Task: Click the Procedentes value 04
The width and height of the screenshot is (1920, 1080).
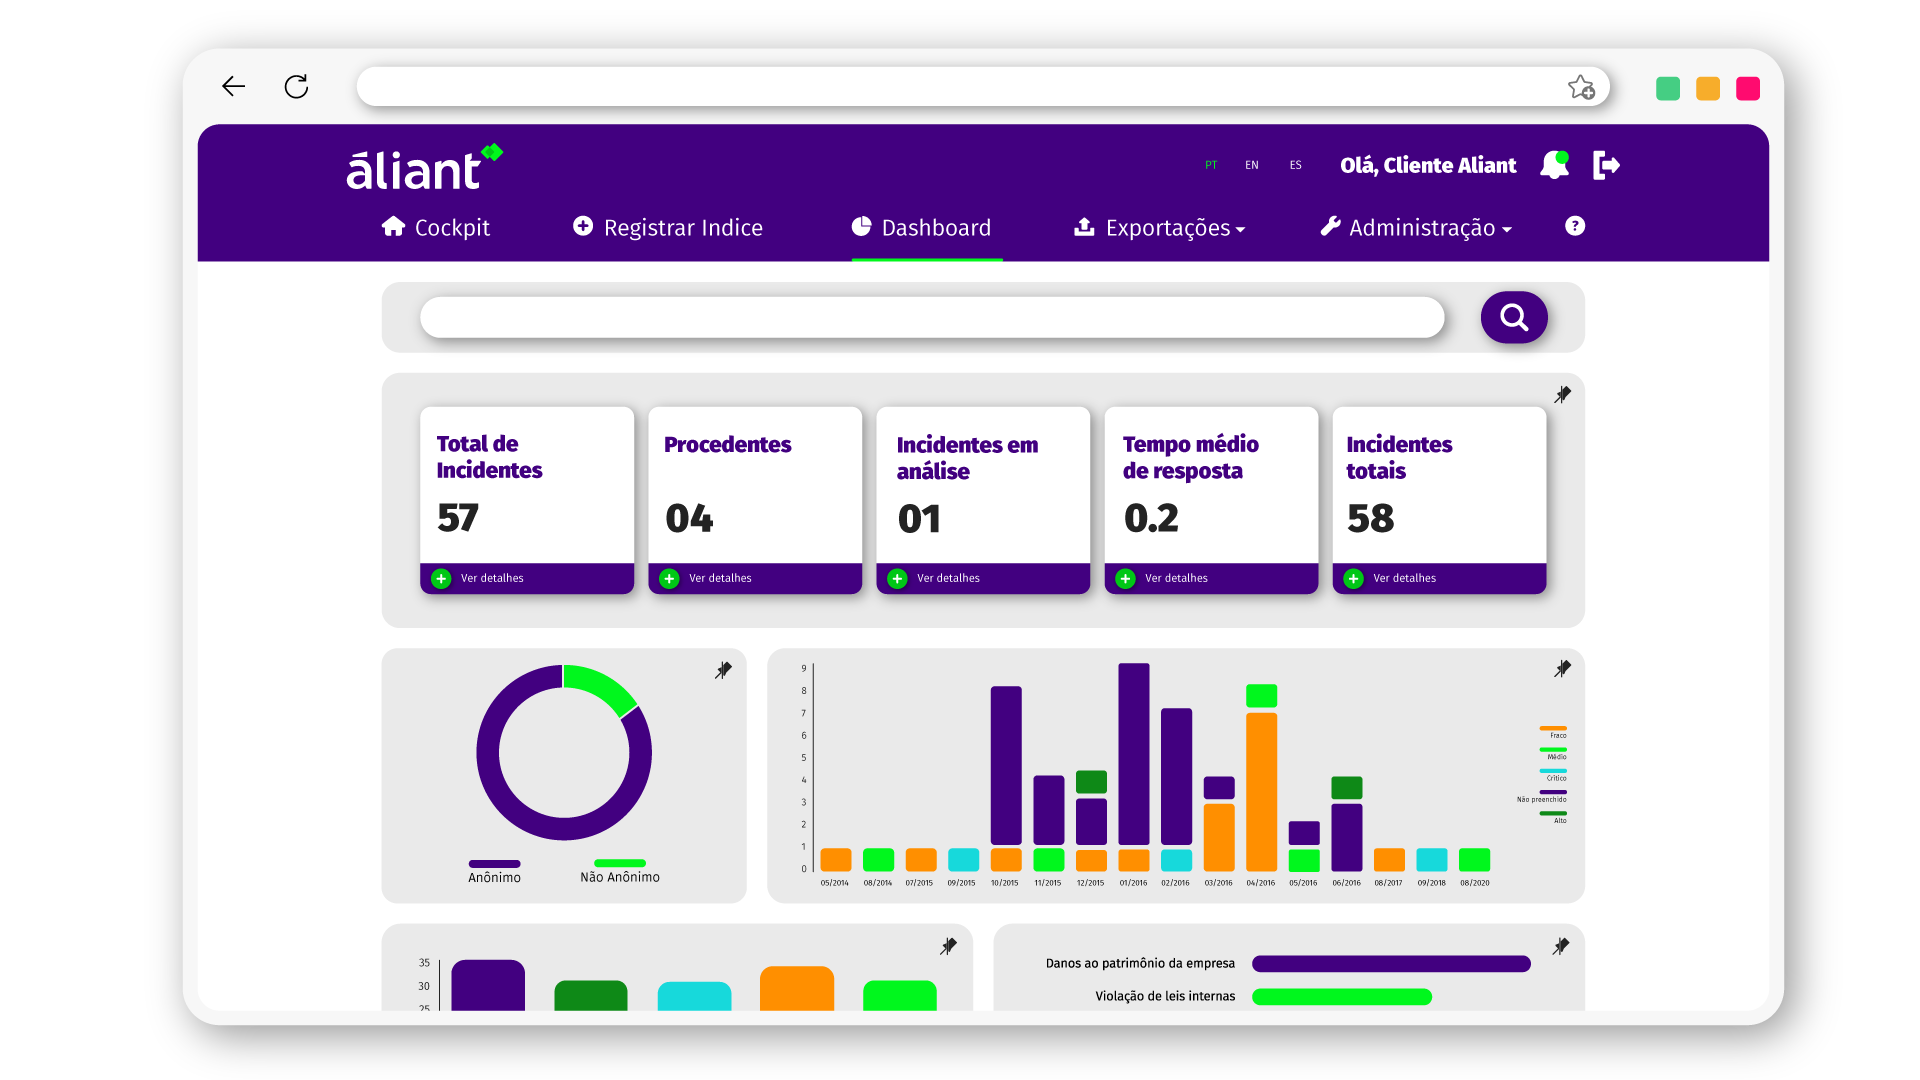Action: [689, 518]
